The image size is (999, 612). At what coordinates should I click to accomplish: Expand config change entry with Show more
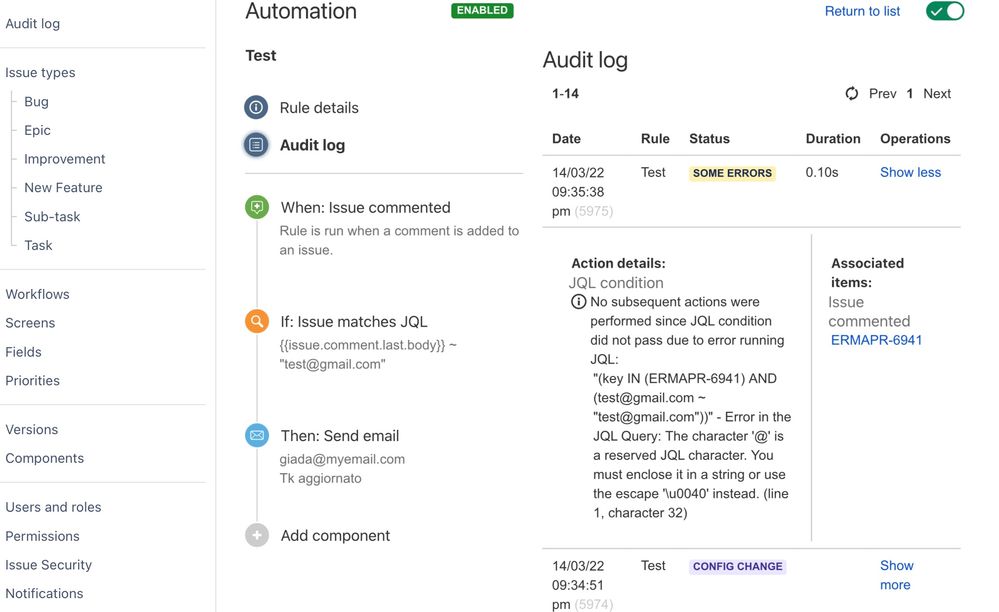(896, 575)
